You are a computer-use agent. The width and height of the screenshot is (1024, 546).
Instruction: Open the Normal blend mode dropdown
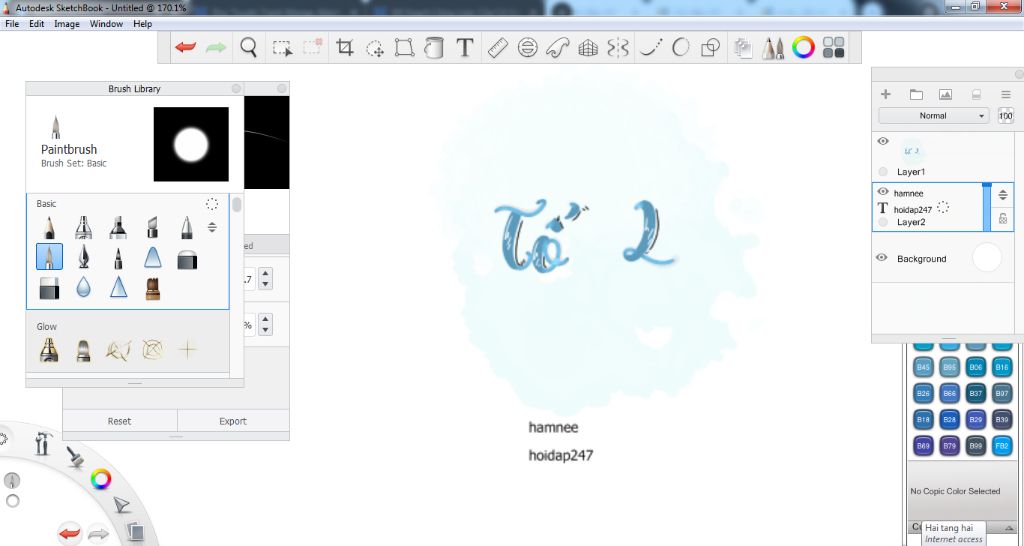(933, 116)
